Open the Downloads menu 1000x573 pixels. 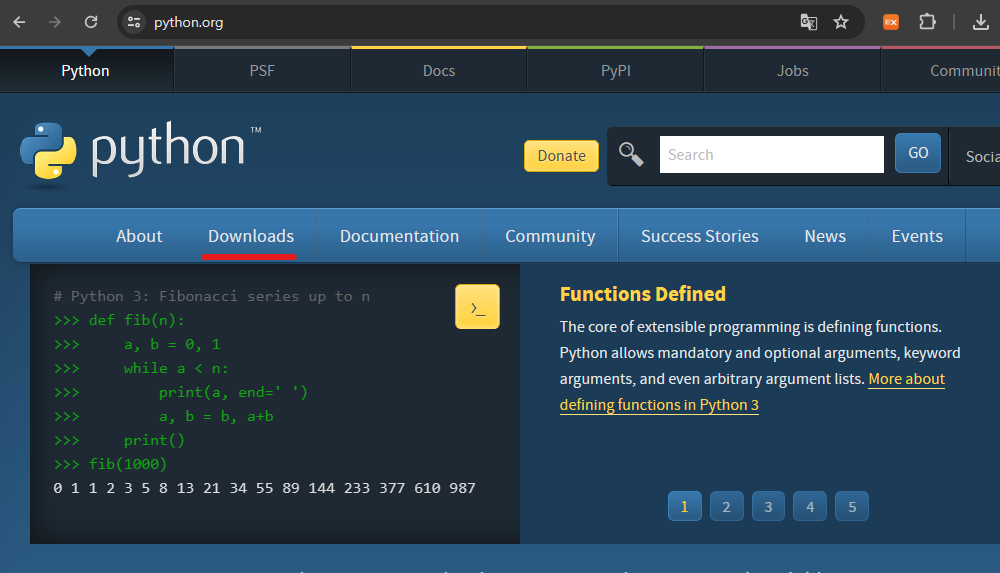click(251, 236)
